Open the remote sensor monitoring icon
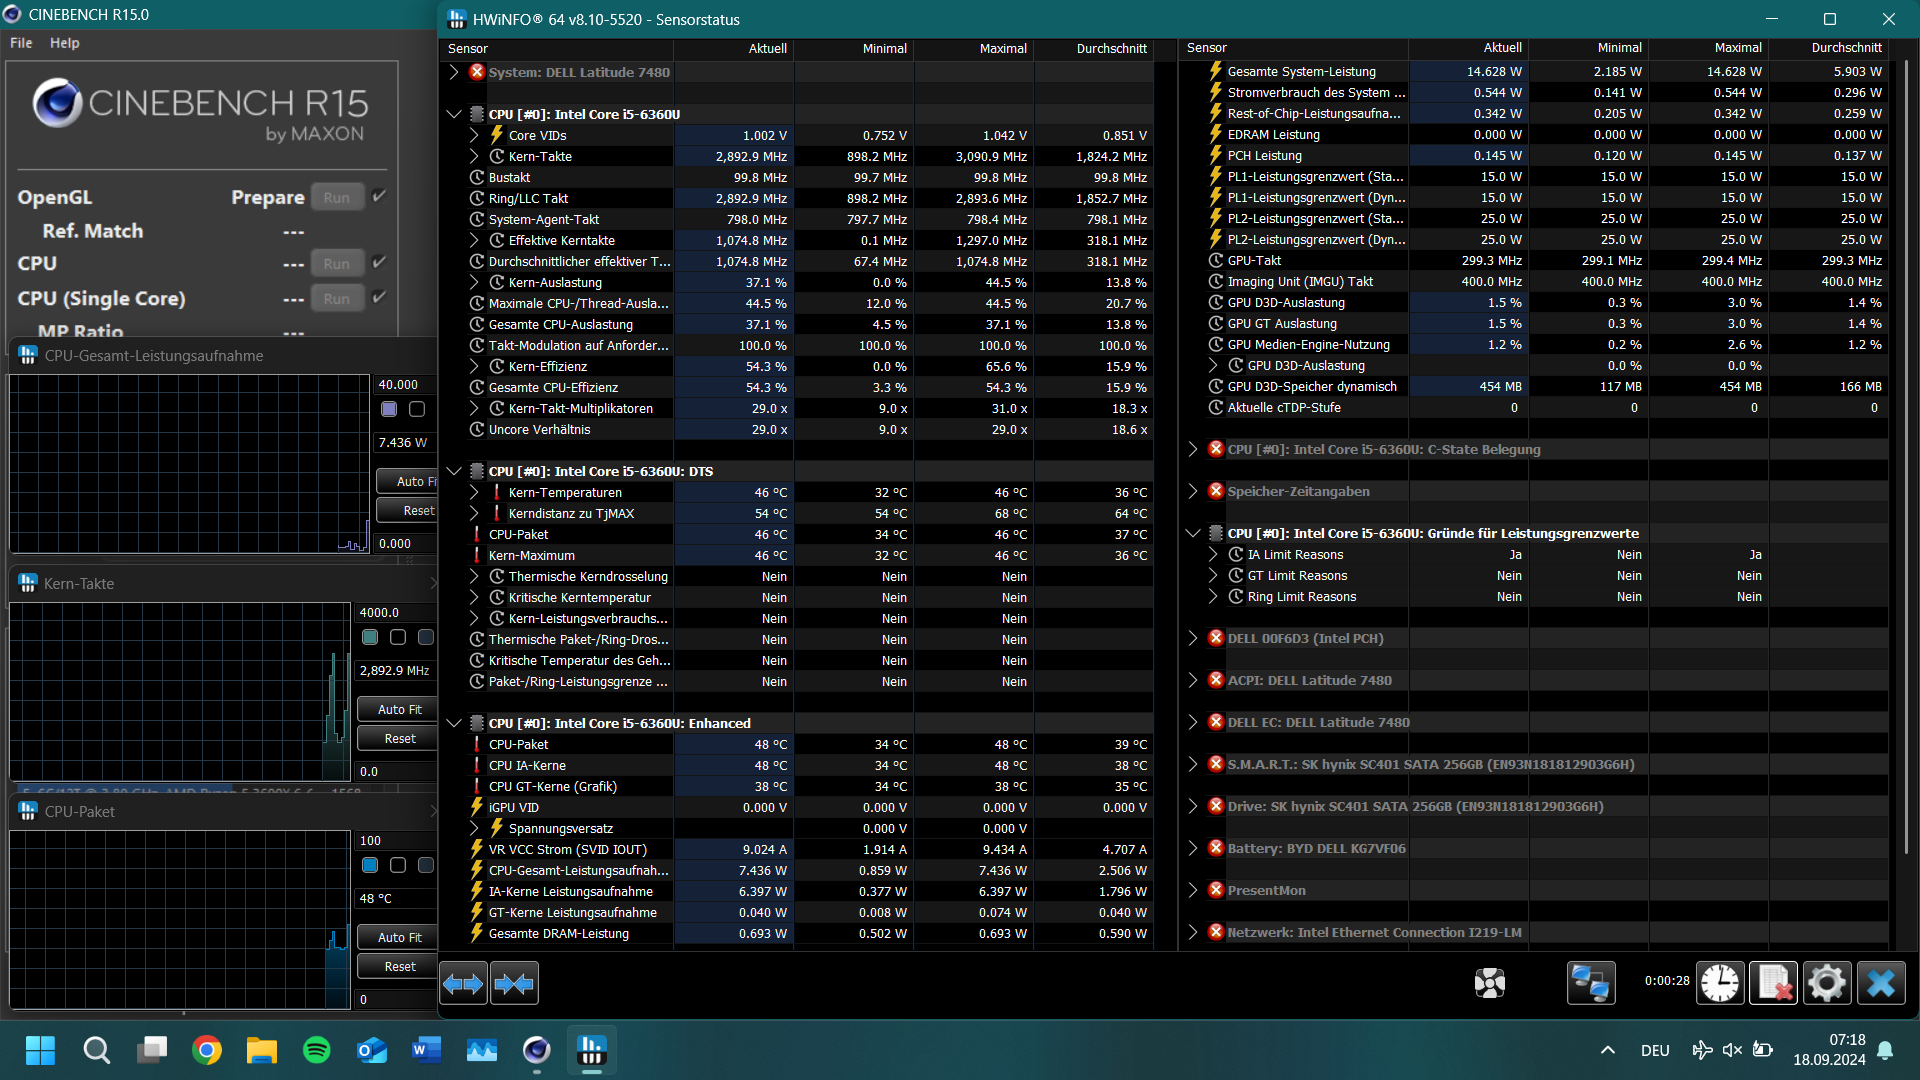The image size is (1920, 1080). pyautogui.click(x=1590, y=983)
